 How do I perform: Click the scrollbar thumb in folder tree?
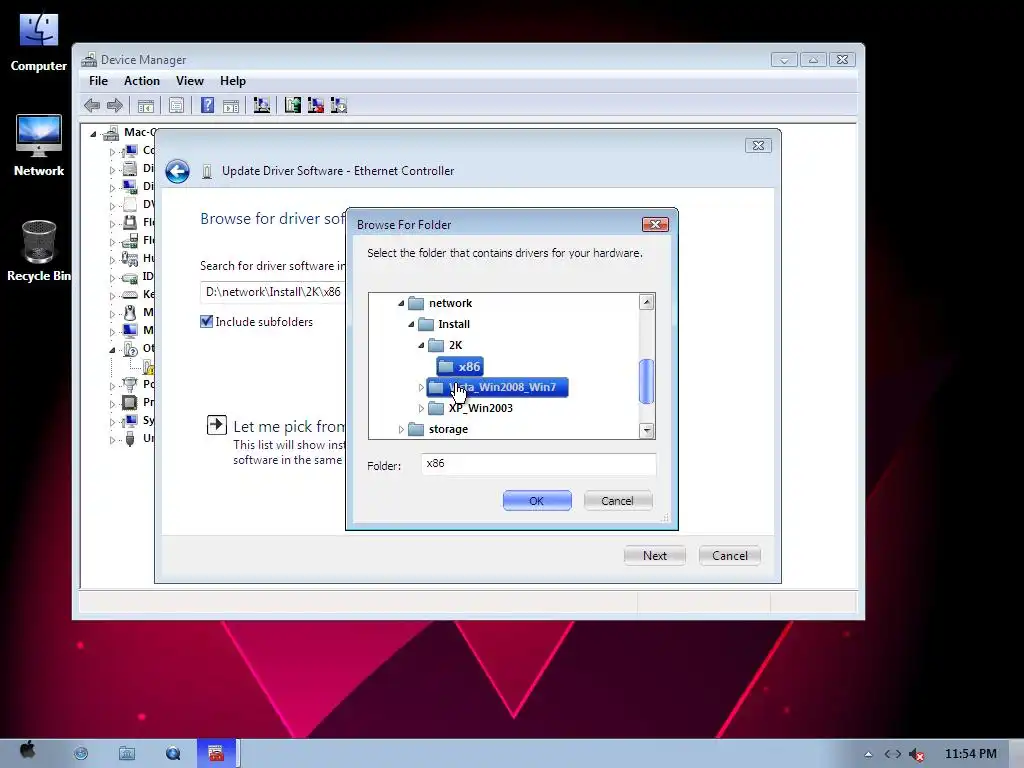(x=647, y=381)
